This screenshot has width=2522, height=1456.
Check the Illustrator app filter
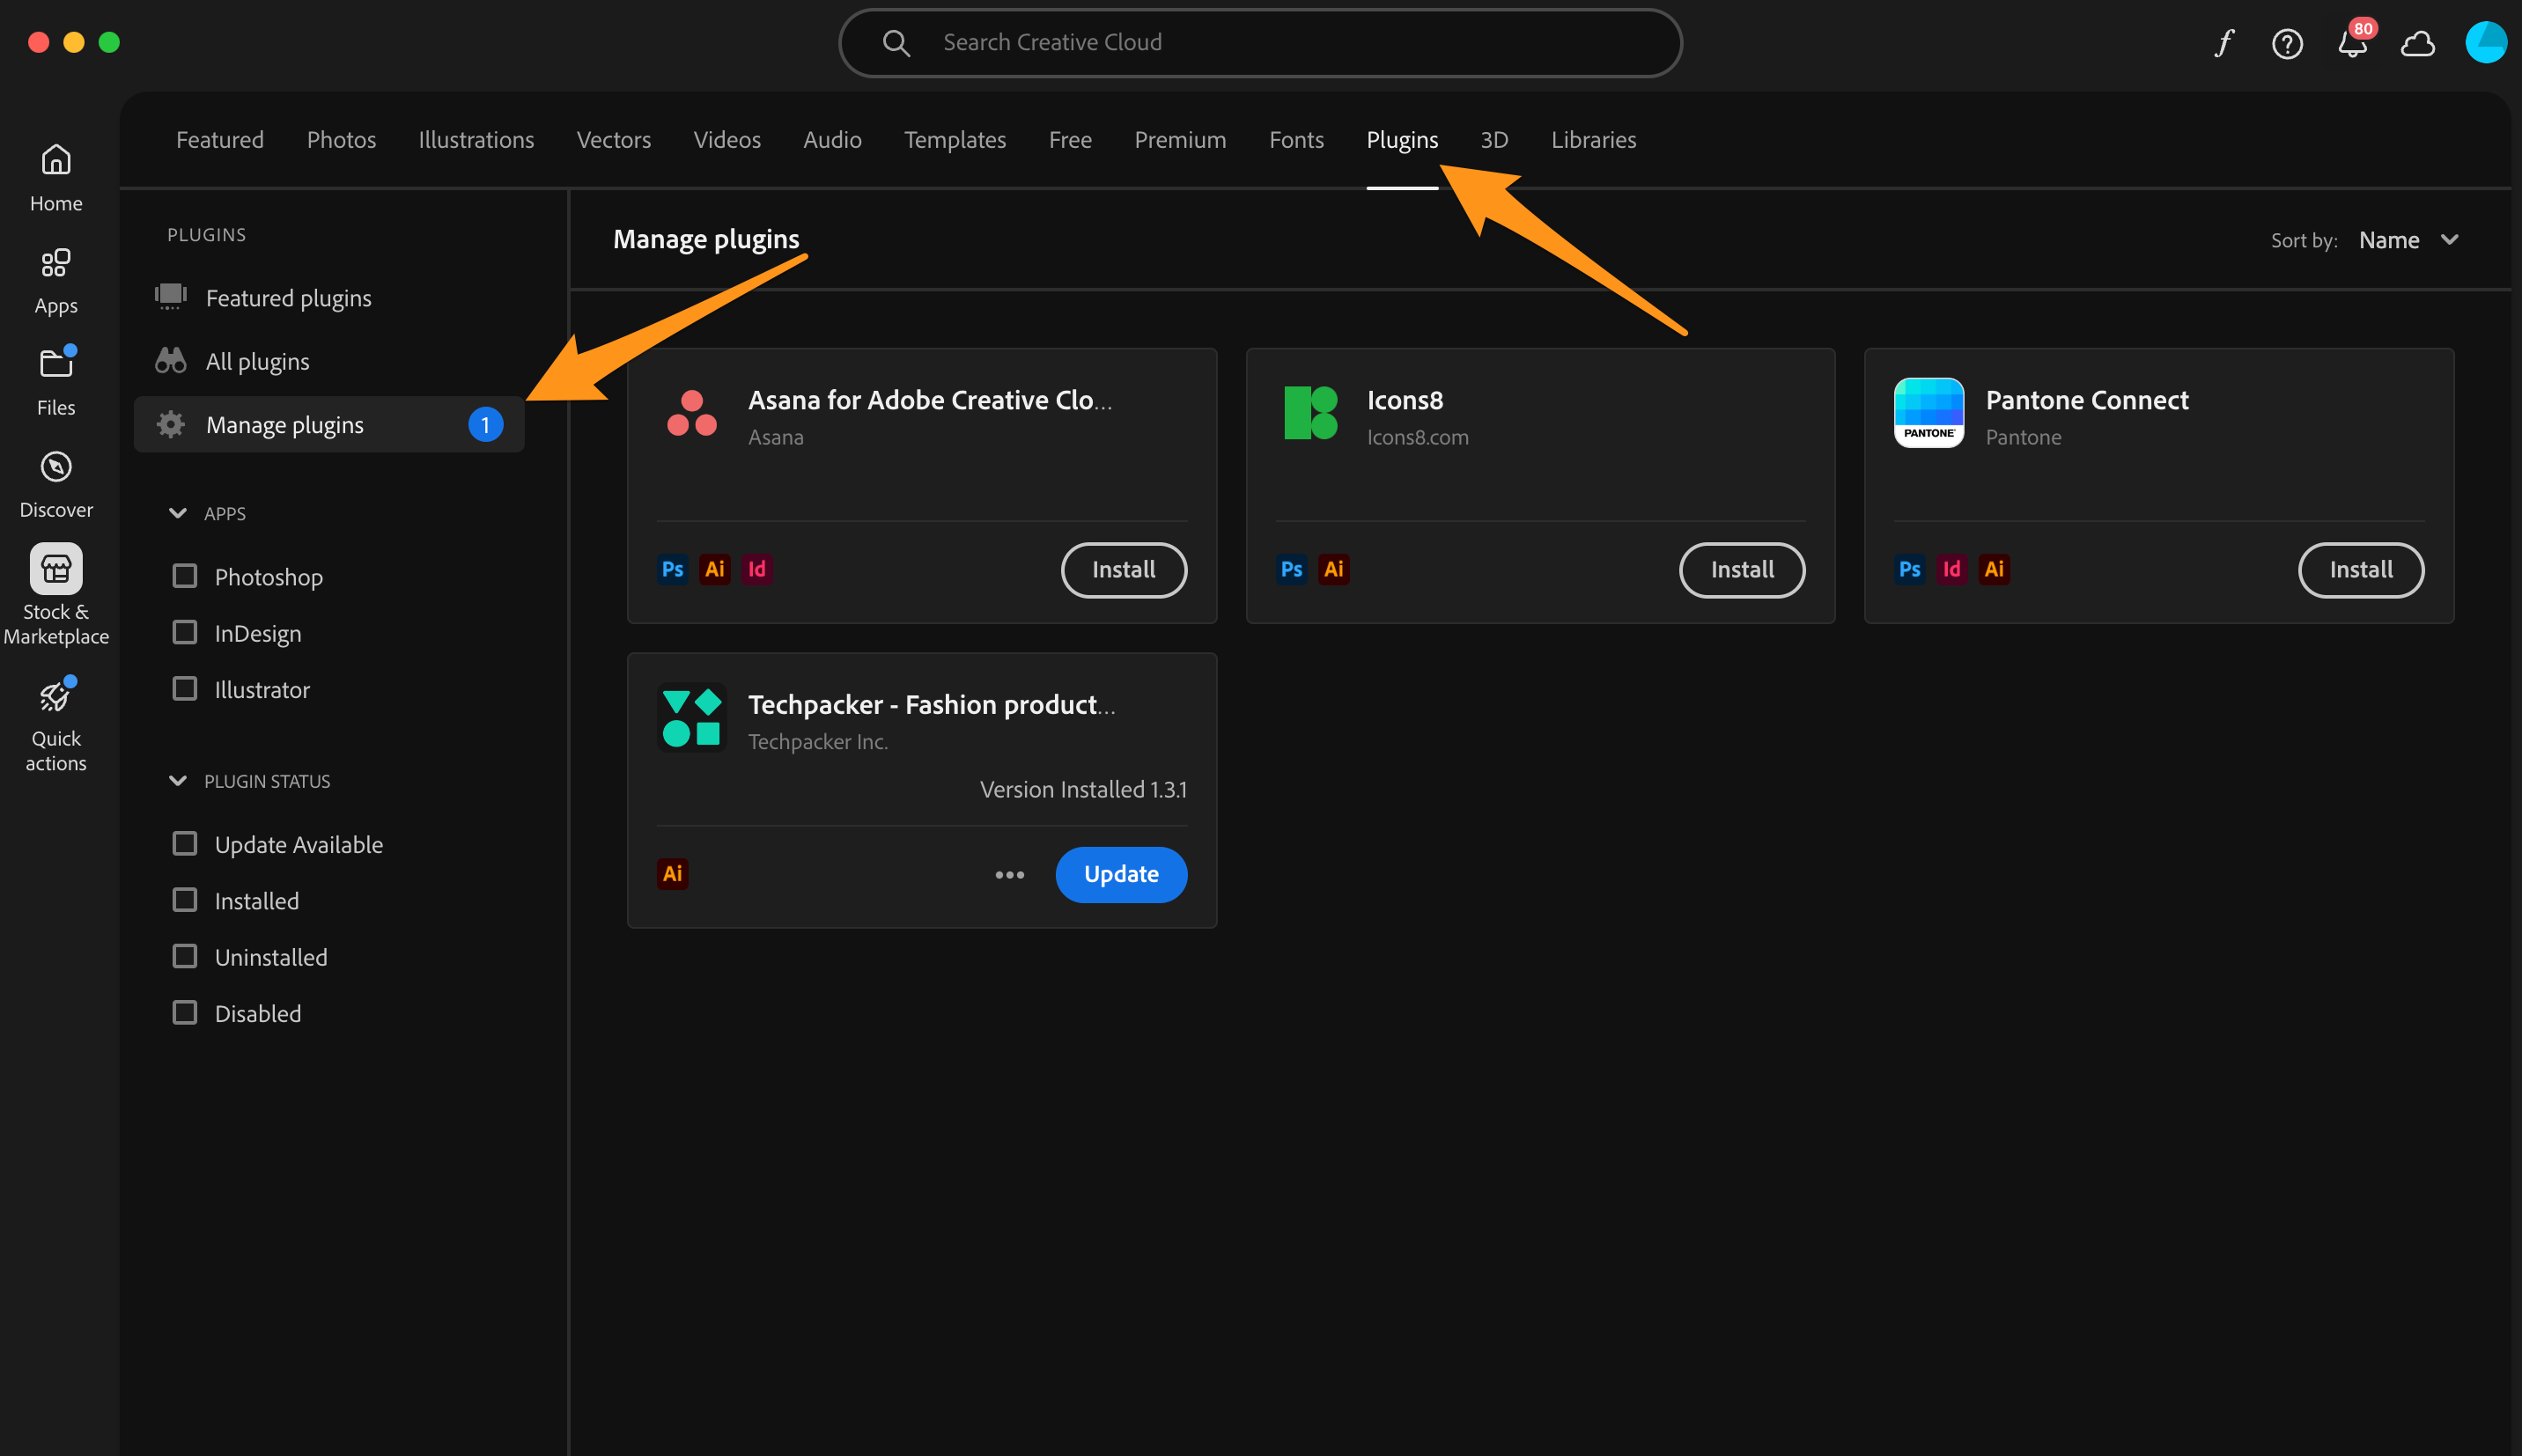[x=185, y=689]
